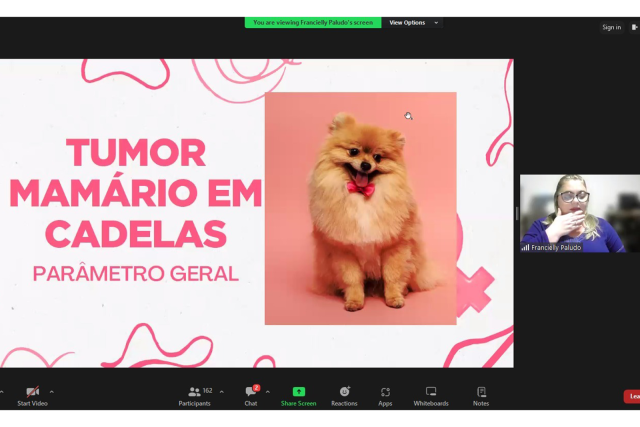
Task: Expand the Participants options arrow
Action: click(x=221, y=391)
